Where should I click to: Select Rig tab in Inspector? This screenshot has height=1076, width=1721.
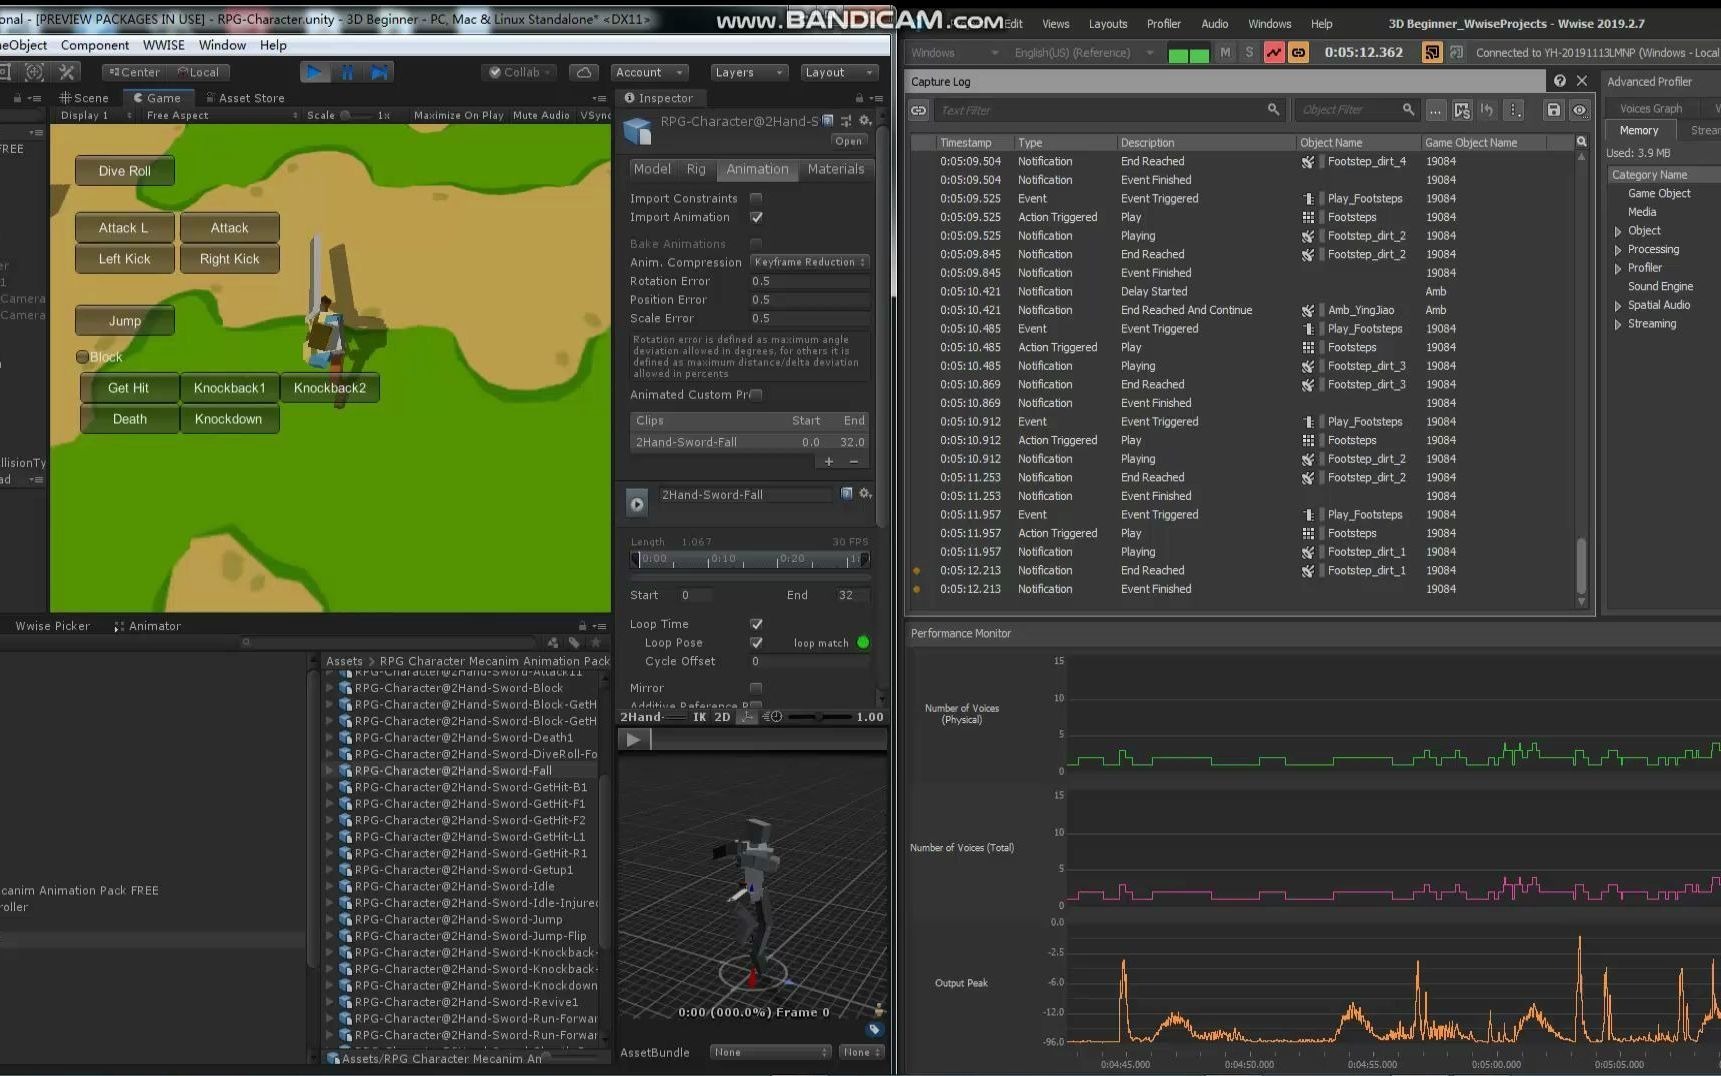coord(696,169)
